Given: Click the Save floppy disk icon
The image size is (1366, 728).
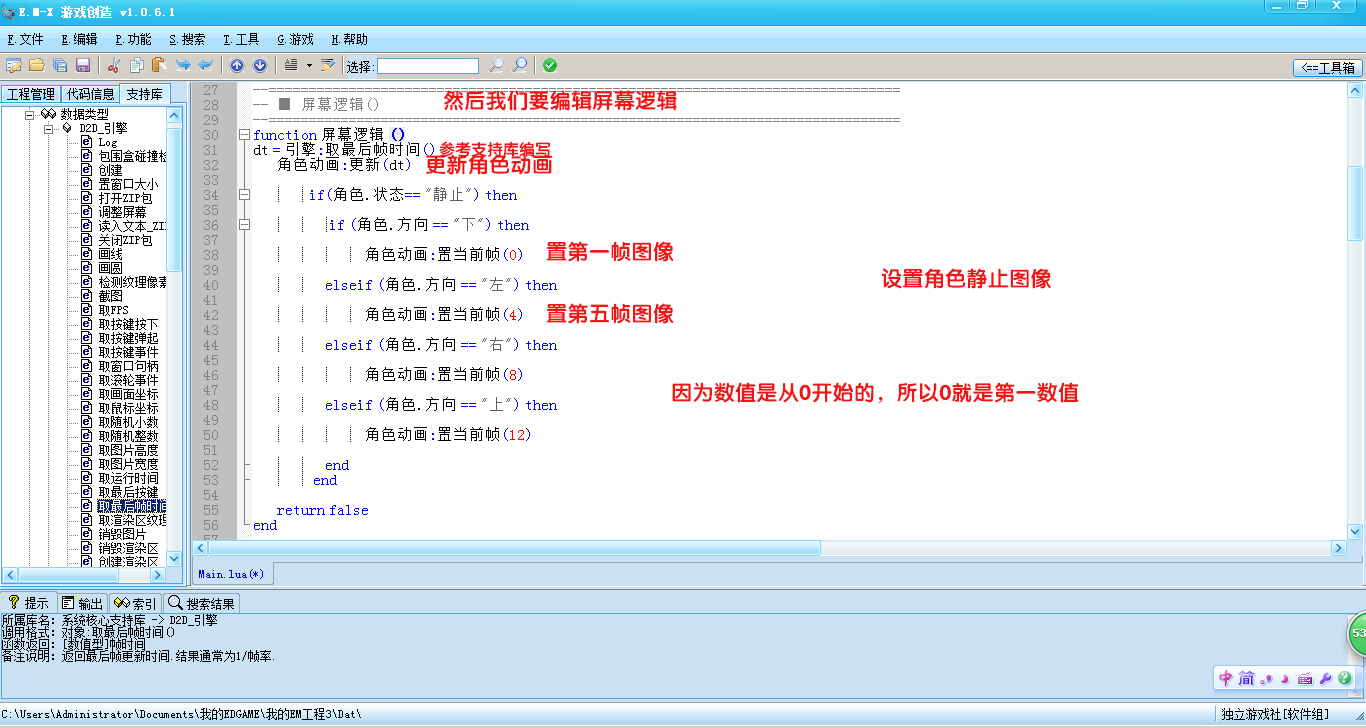Looking at the screenshot, I should click(83, 66).
